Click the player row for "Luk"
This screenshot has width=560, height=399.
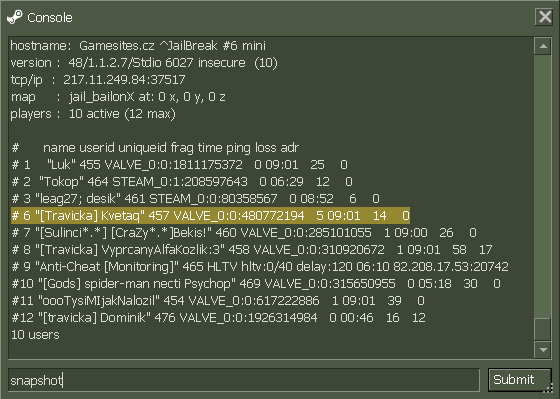point(179,165)
